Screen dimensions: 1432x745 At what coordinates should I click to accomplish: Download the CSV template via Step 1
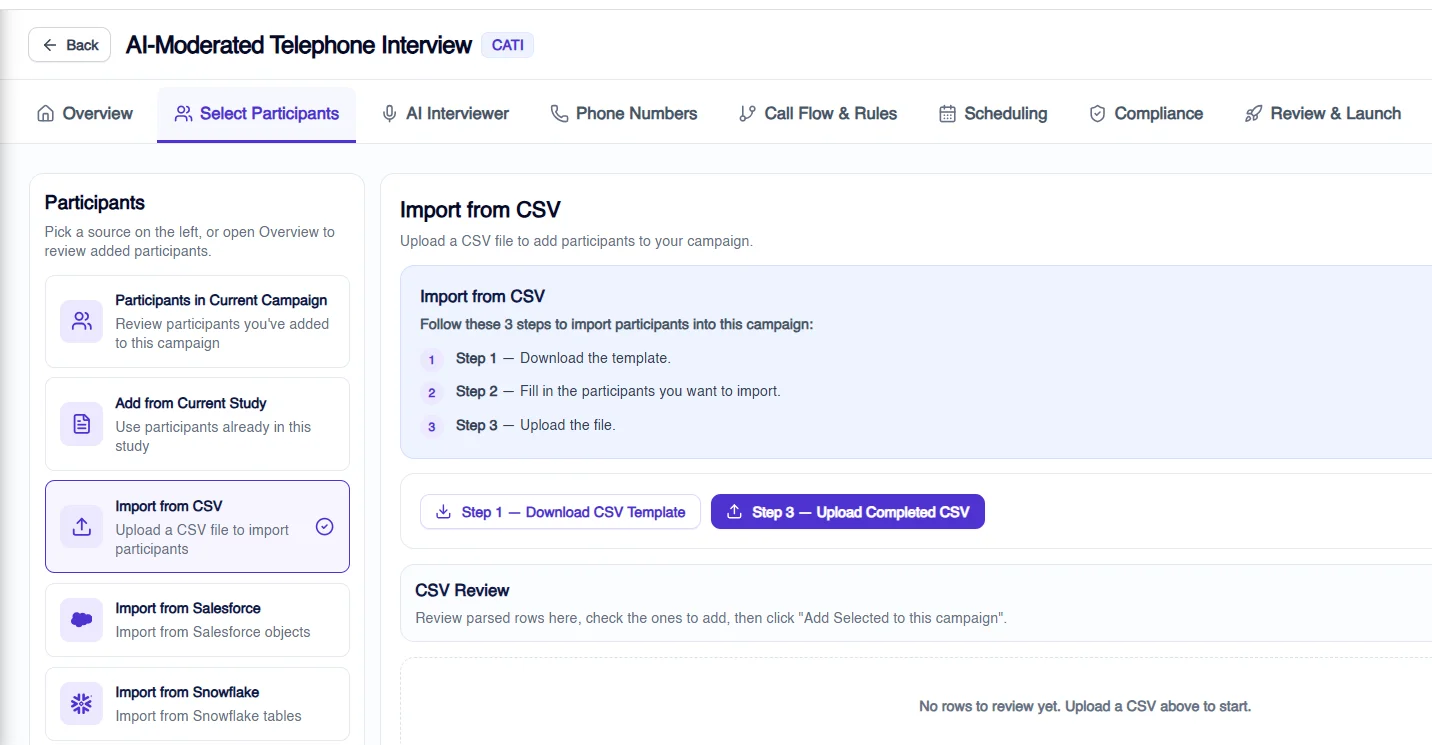click(x=560, y=512)
